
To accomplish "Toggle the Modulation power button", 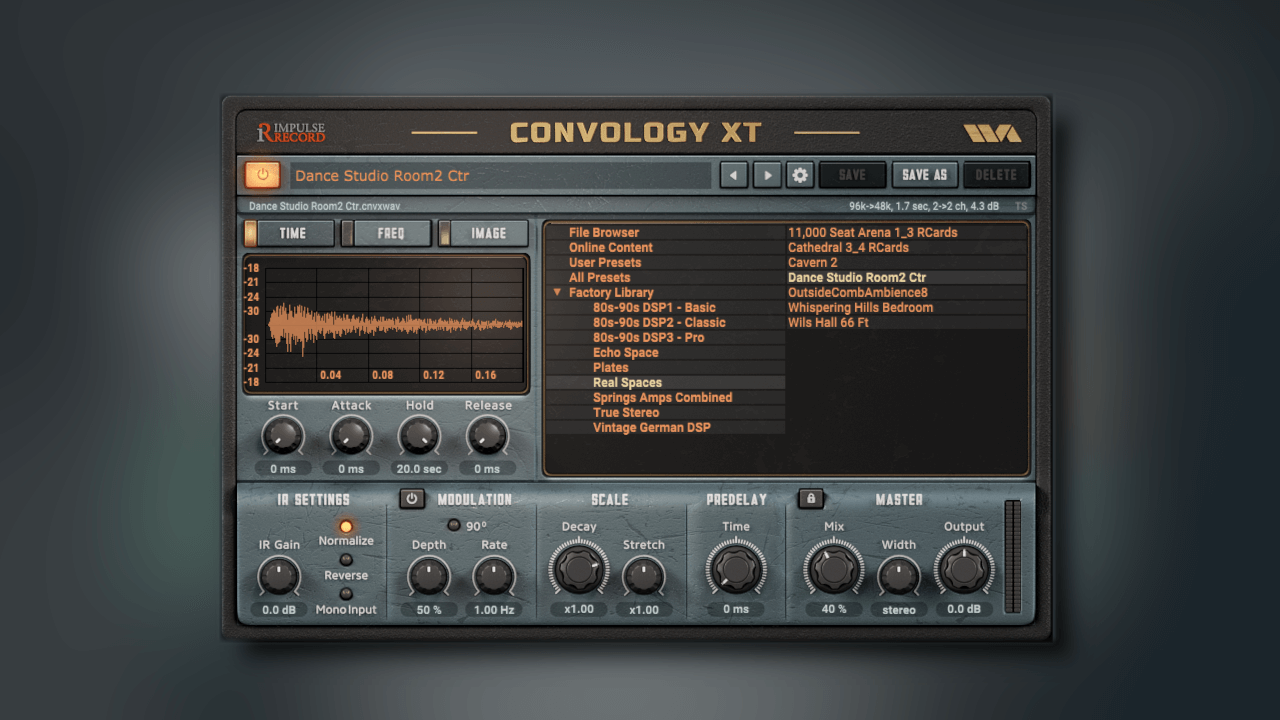I will coord(412,498).
